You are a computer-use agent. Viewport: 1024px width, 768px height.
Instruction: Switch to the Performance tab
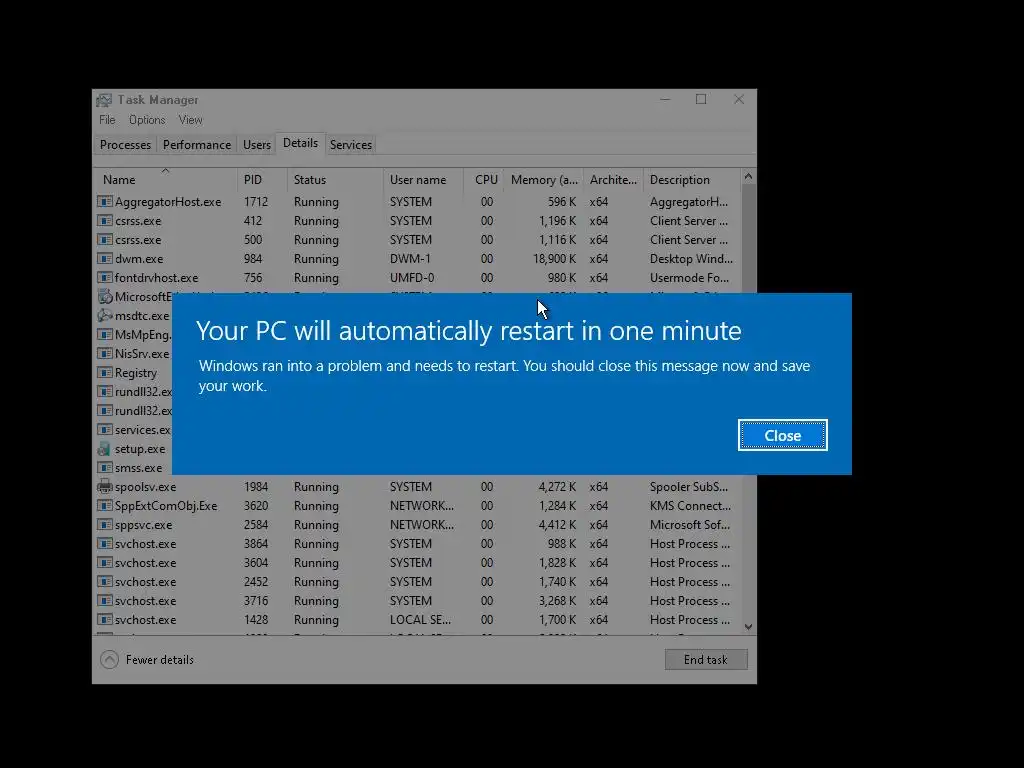(197, 145)
